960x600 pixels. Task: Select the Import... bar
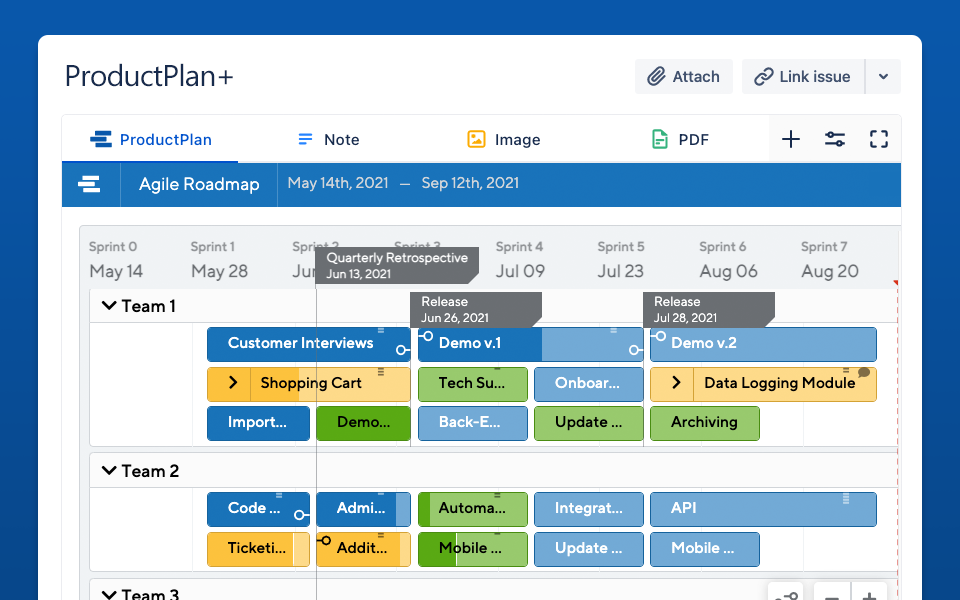(x=258, y=424)
